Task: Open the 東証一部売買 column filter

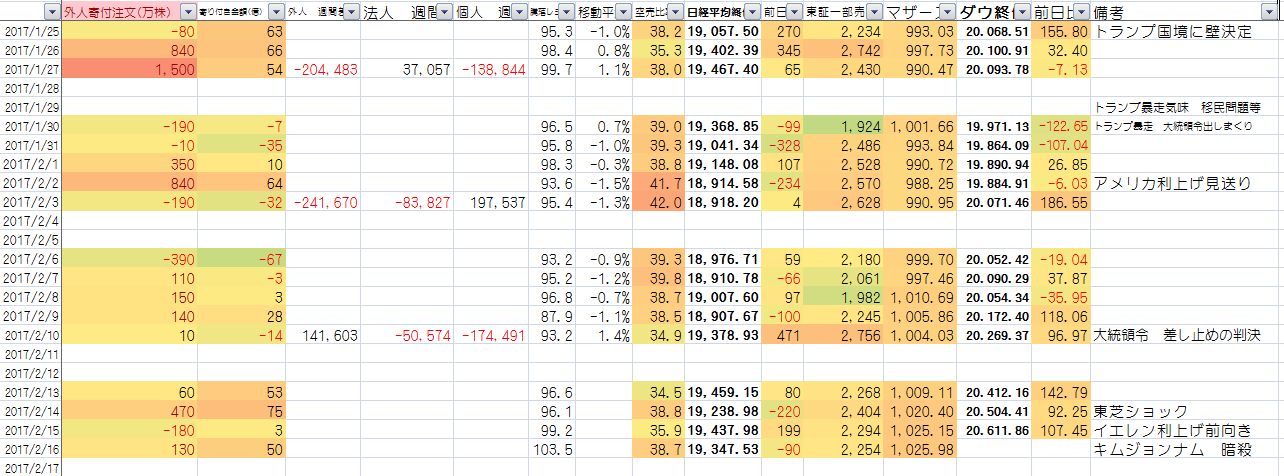Action: coord(874,12)
